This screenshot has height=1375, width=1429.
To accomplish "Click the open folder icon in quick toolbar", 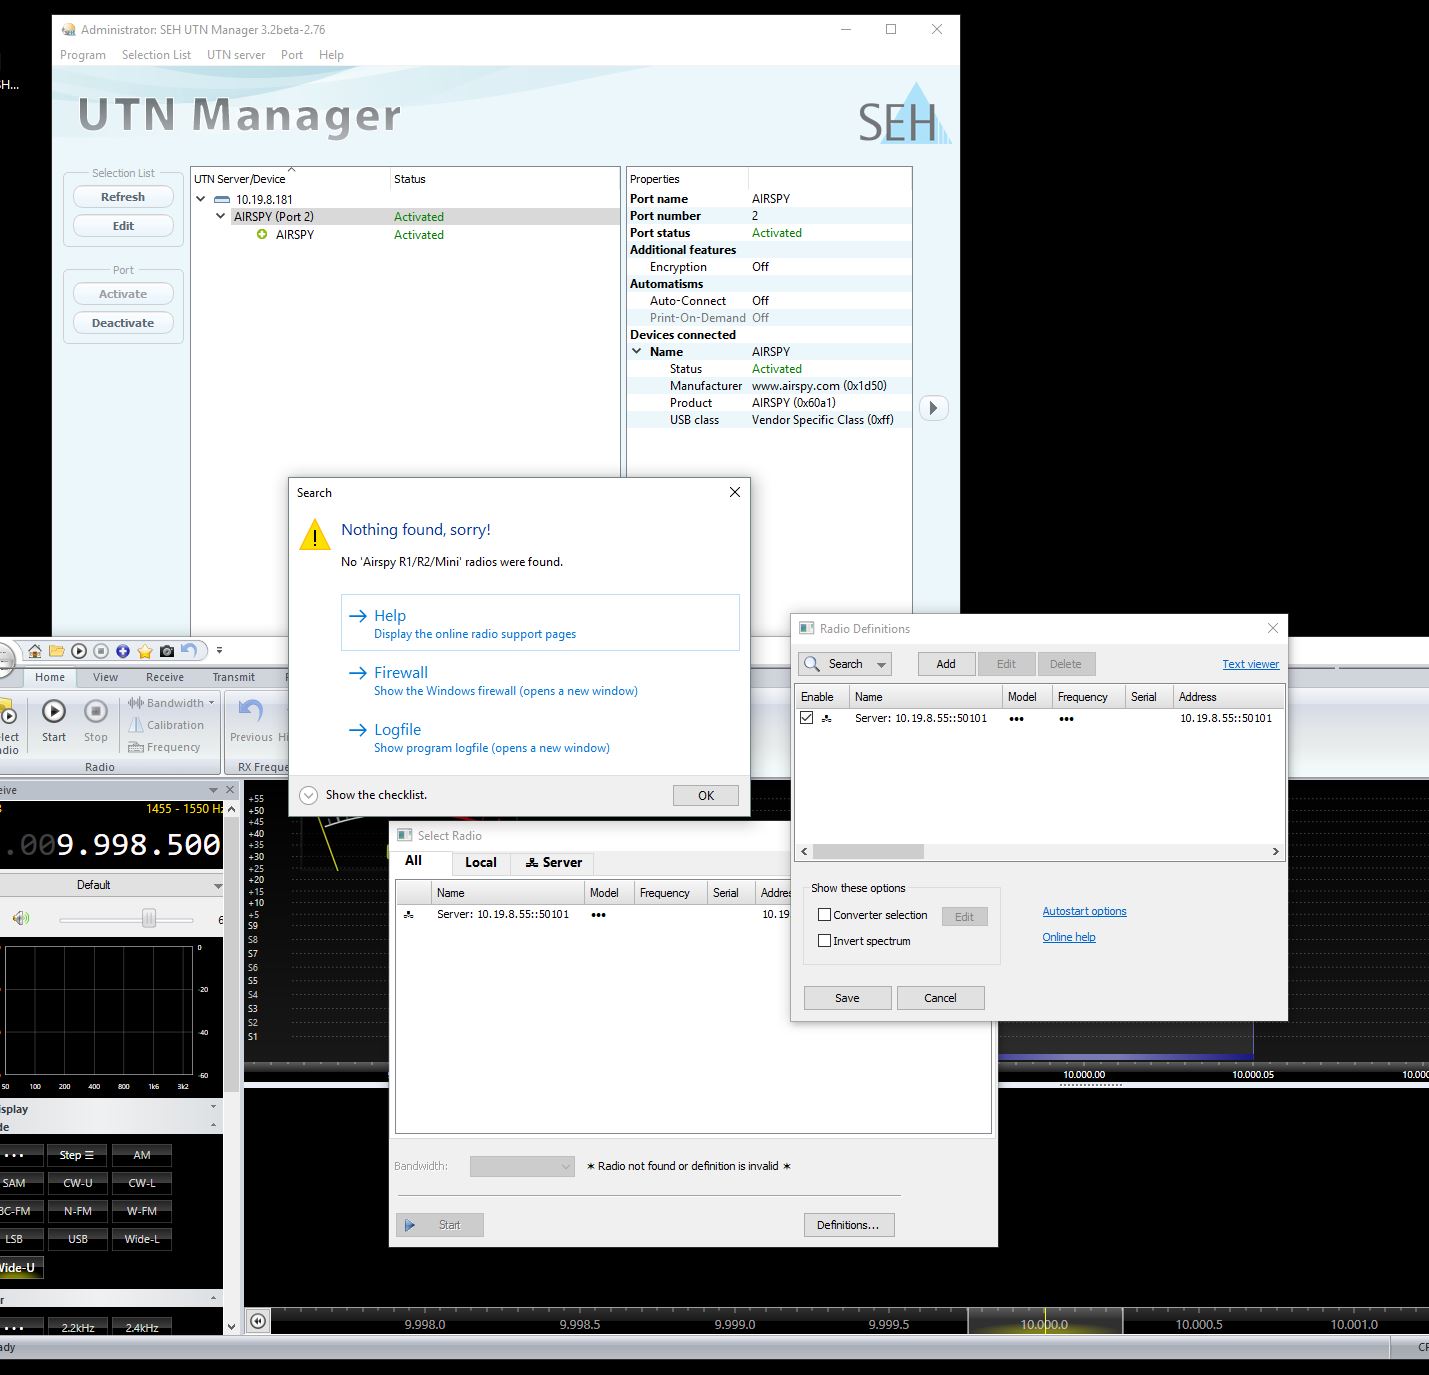I will [x=57, y=651].
